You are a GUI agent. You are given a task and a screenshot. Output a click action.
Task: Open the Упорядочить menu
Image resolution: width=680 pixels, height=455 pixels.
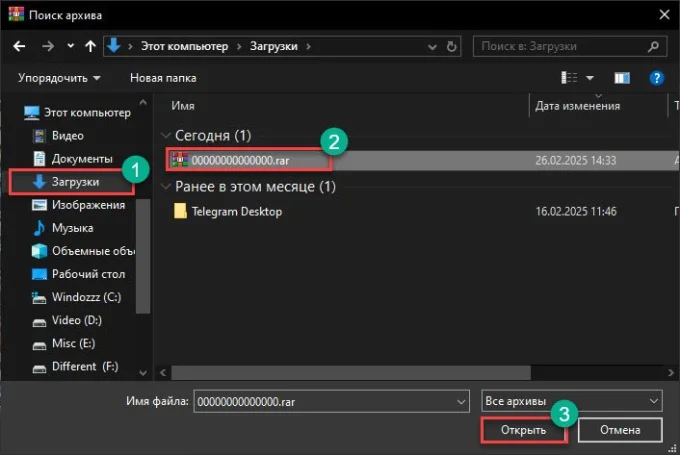point(59,78)
